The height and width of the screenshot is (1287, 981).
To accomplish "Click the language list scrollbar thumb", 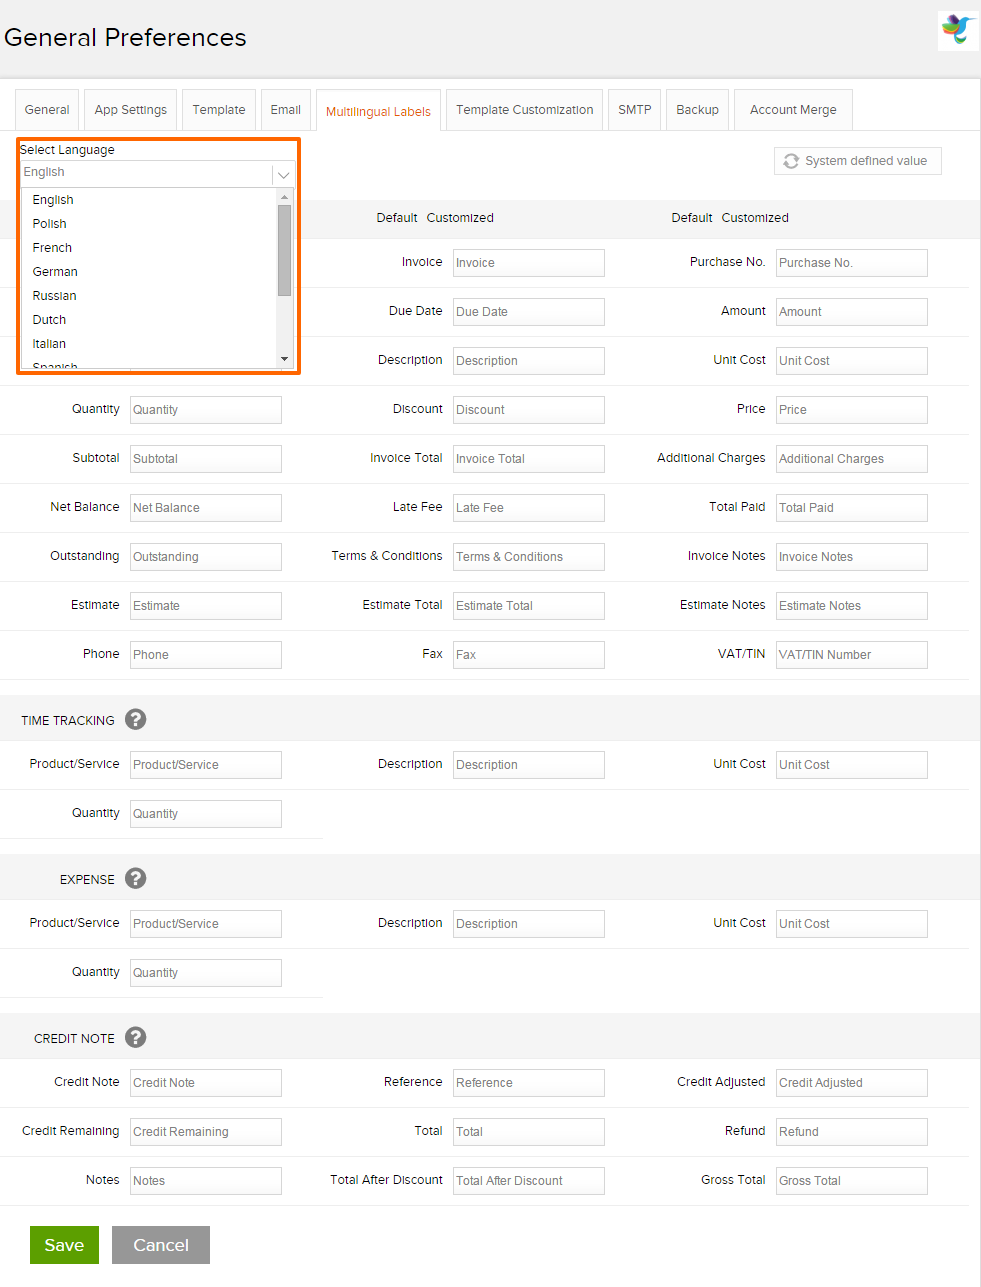I will point(285,250).
